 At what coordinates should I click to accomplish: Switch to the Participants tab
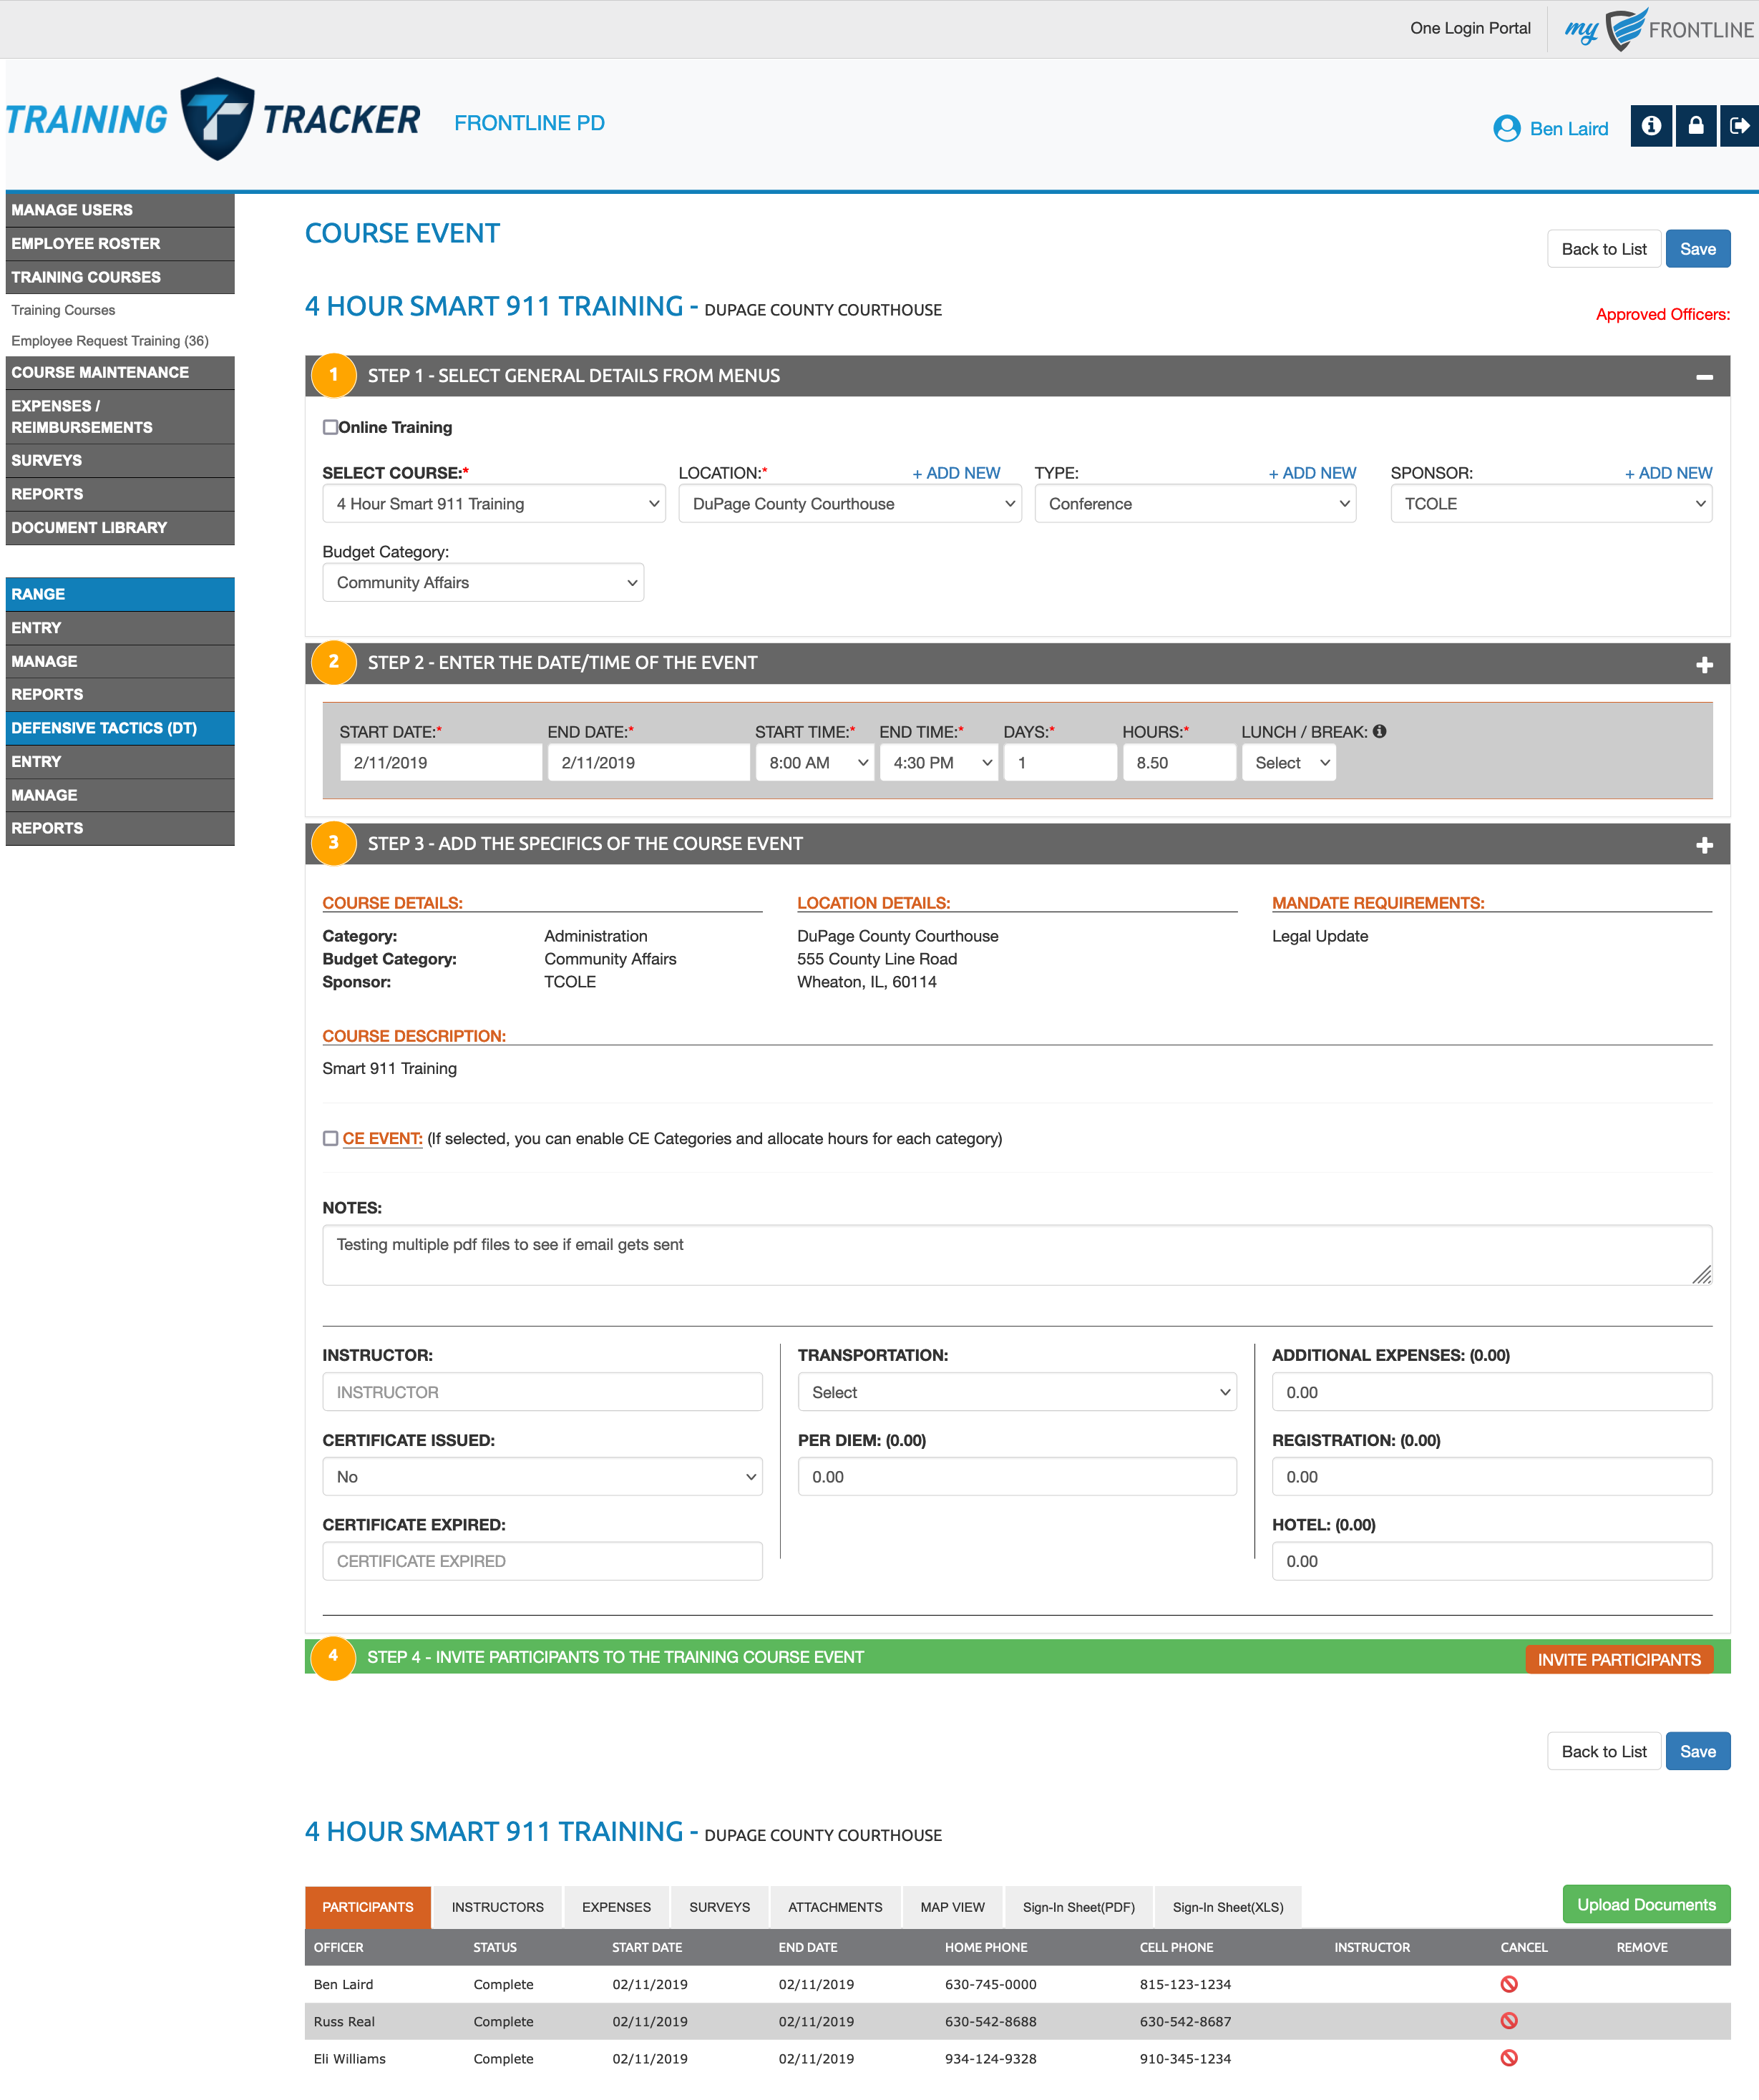point(367,1907)
